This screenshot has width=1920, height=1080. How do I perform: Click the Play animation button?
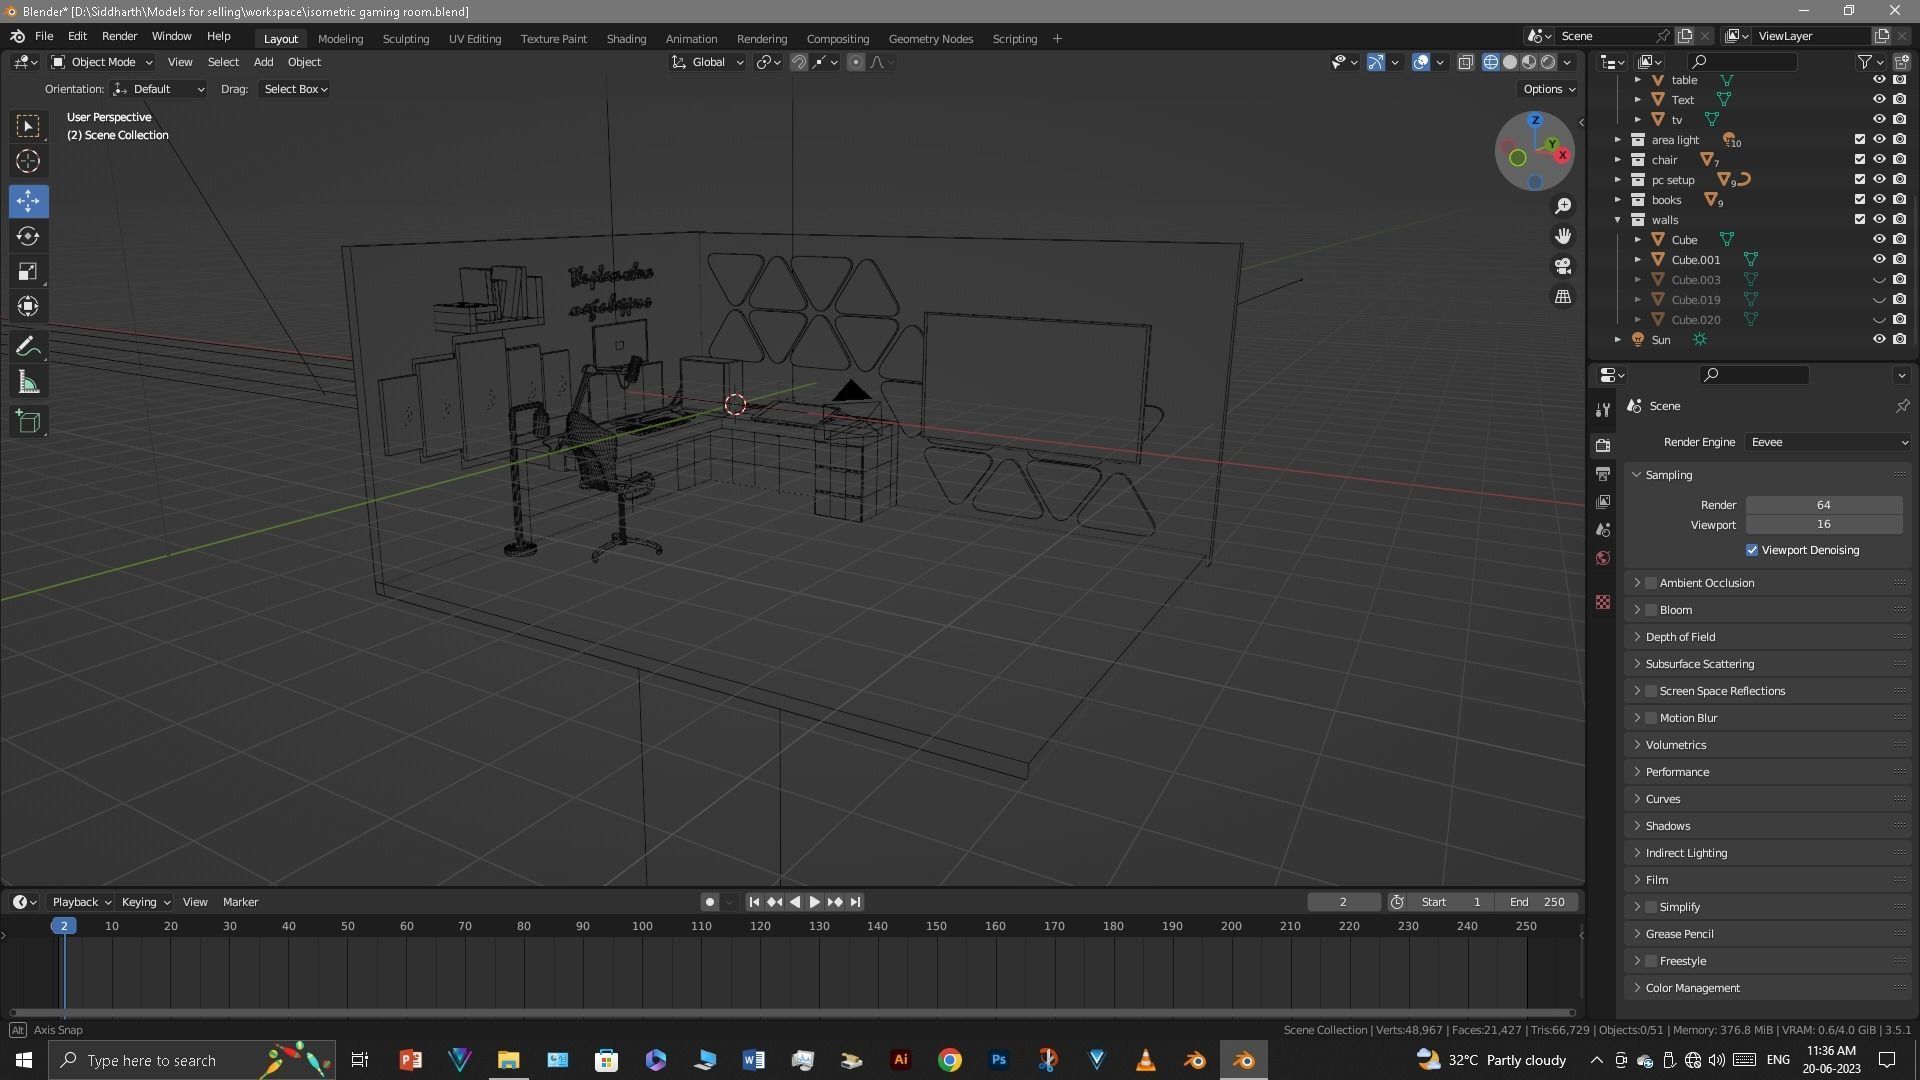tap(814, 902)
